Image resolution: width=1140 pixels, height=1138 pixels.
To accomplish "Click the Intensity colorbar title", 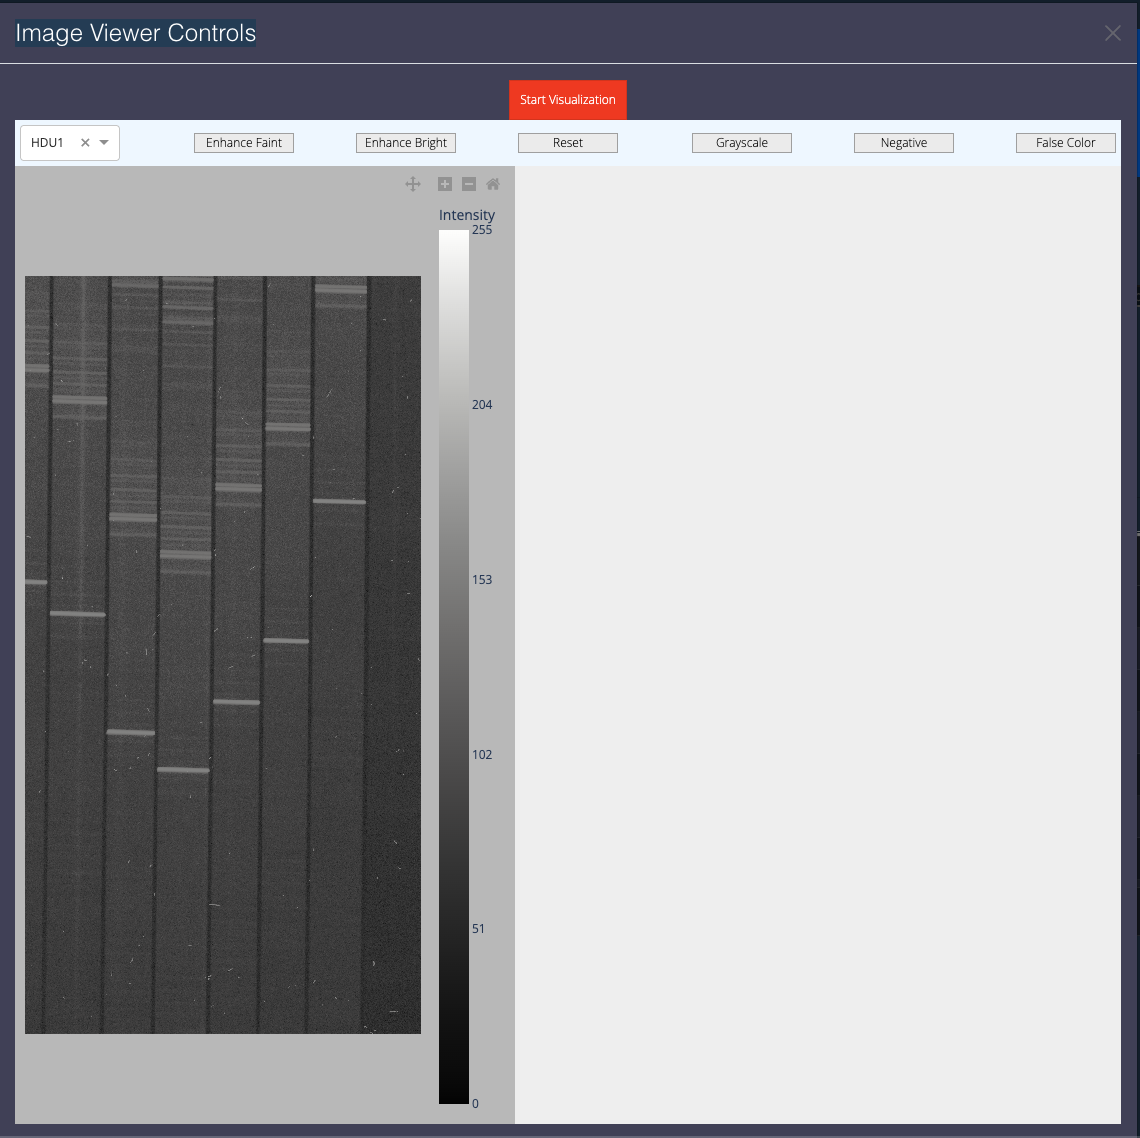I will coord(467,215).
